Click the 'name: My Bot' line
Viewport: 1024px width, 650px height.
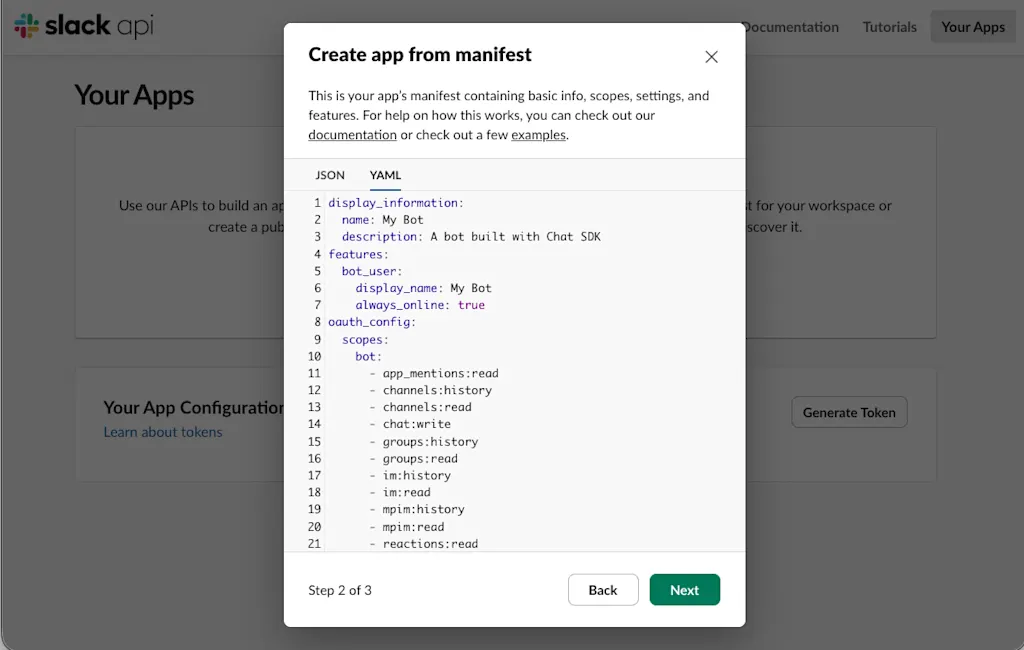pyautogui.click(x=383, y=219)
